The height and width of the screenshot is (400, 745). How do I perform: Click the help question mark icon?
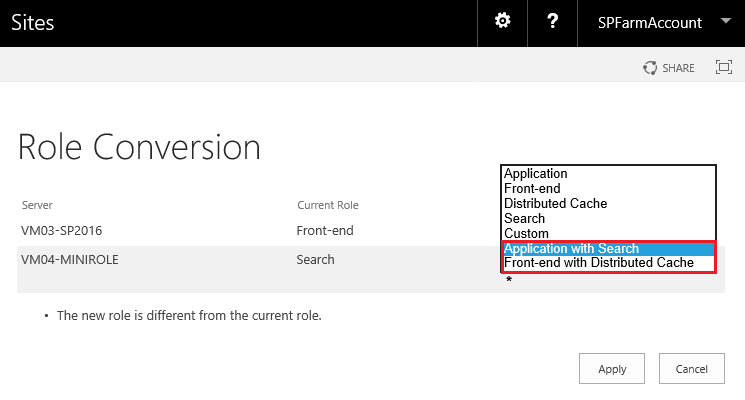tap(553, 22)
